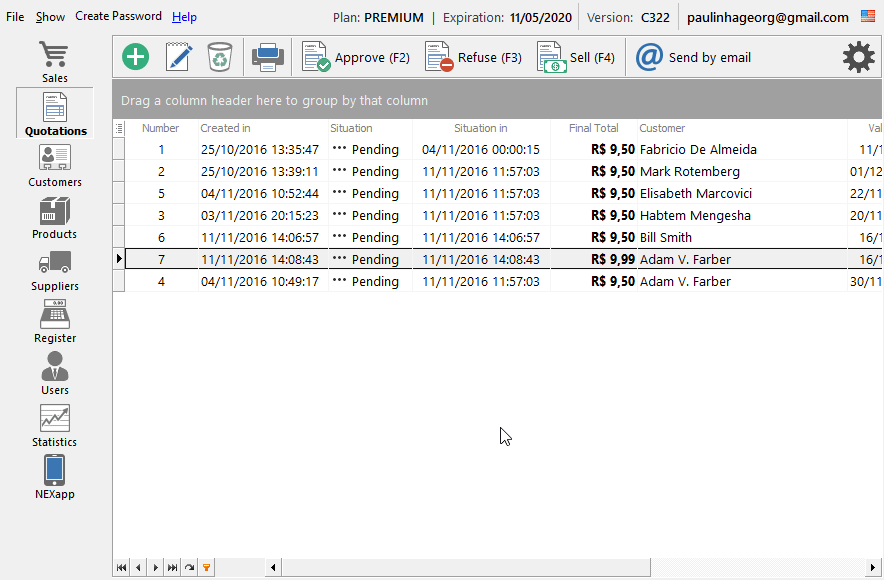884x580 pixels.
Task: Click the version number C322
Action: [x=655, y=17]
